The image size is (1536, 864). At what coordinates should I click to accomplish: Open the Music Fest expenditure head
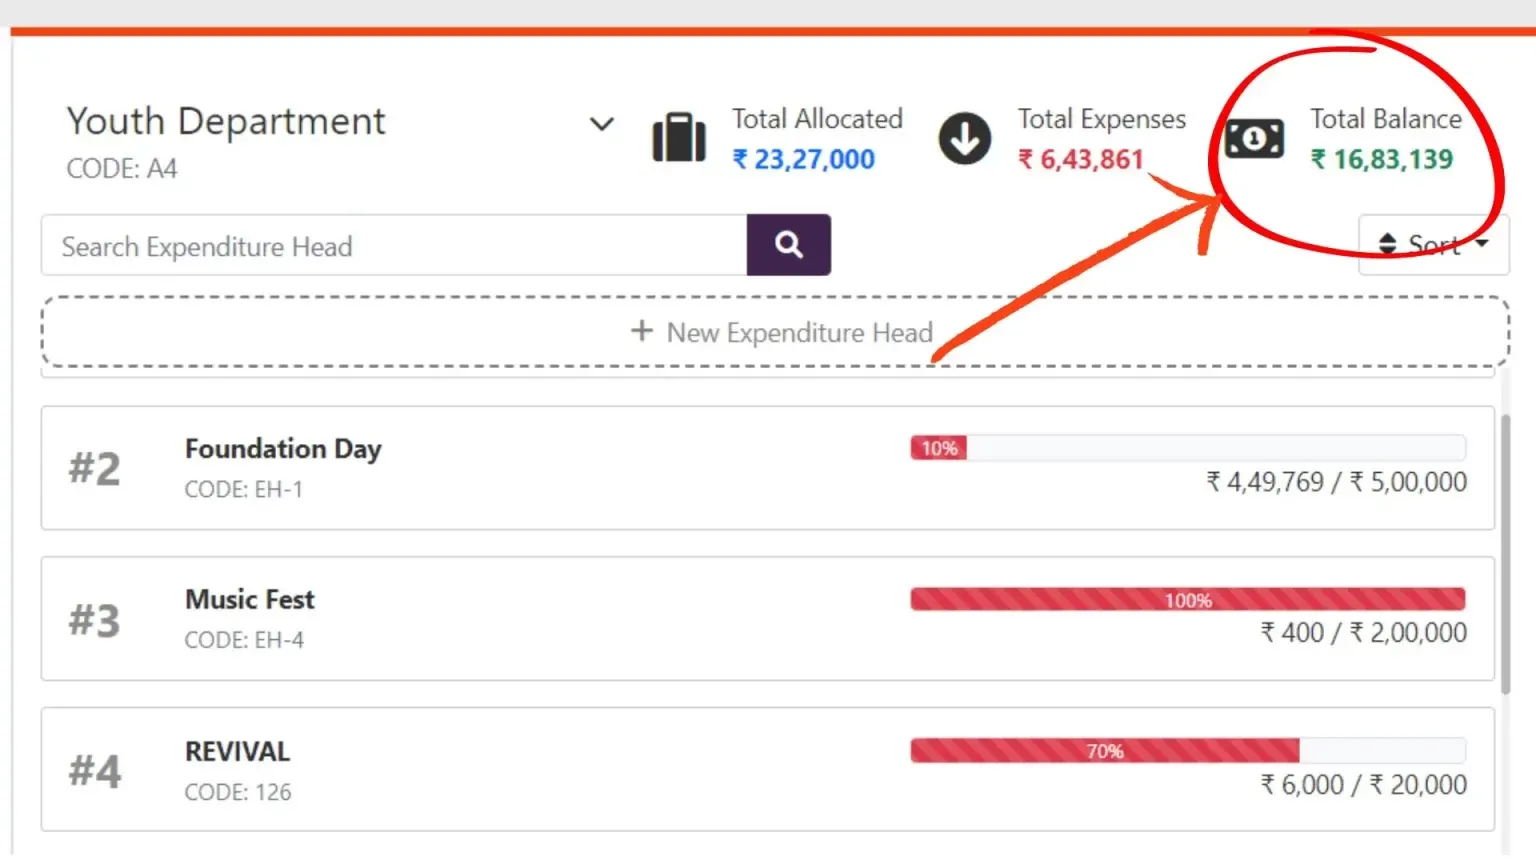pos(768,619)
